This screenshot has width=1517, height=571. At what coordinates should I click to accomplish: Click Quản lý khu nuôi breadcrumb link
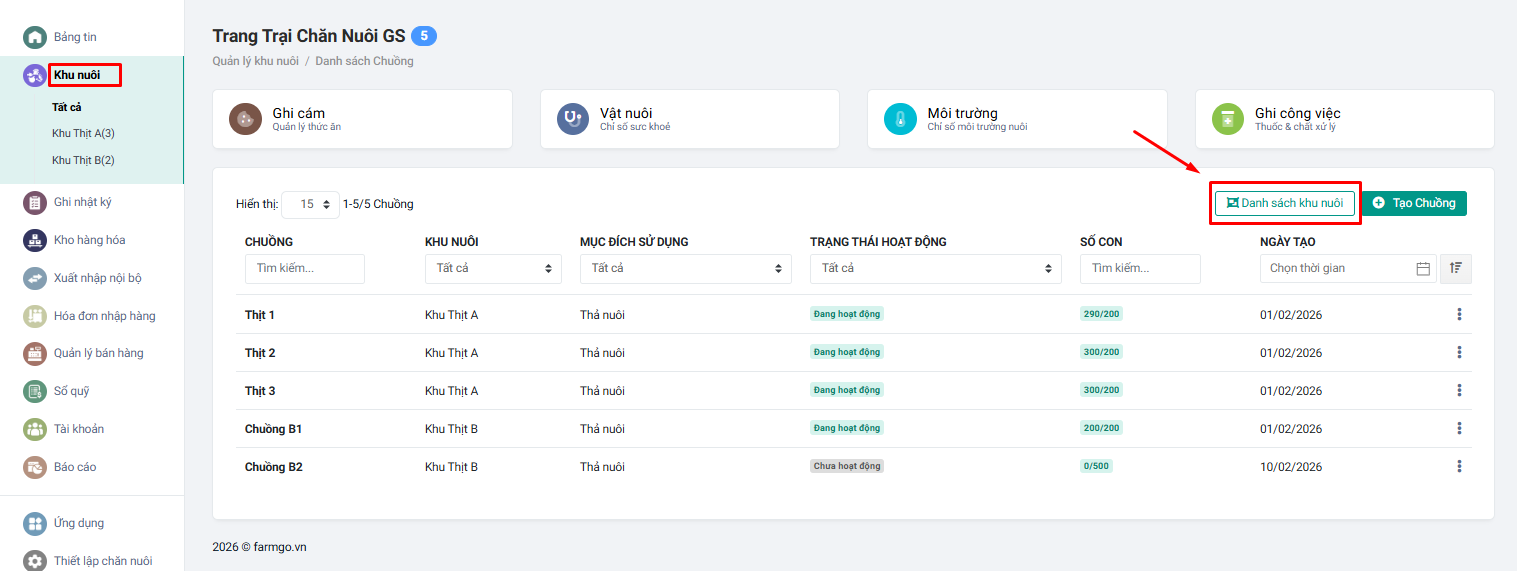click(x=255, y=61)
